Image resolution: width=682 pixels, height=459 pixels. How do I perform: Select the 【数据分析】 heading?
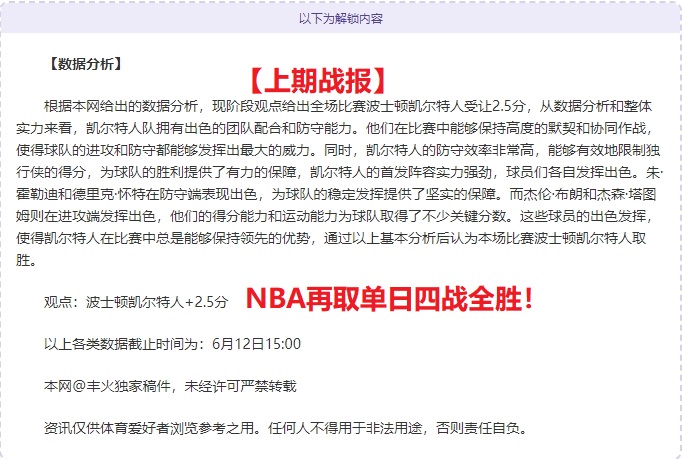(85, 64)
